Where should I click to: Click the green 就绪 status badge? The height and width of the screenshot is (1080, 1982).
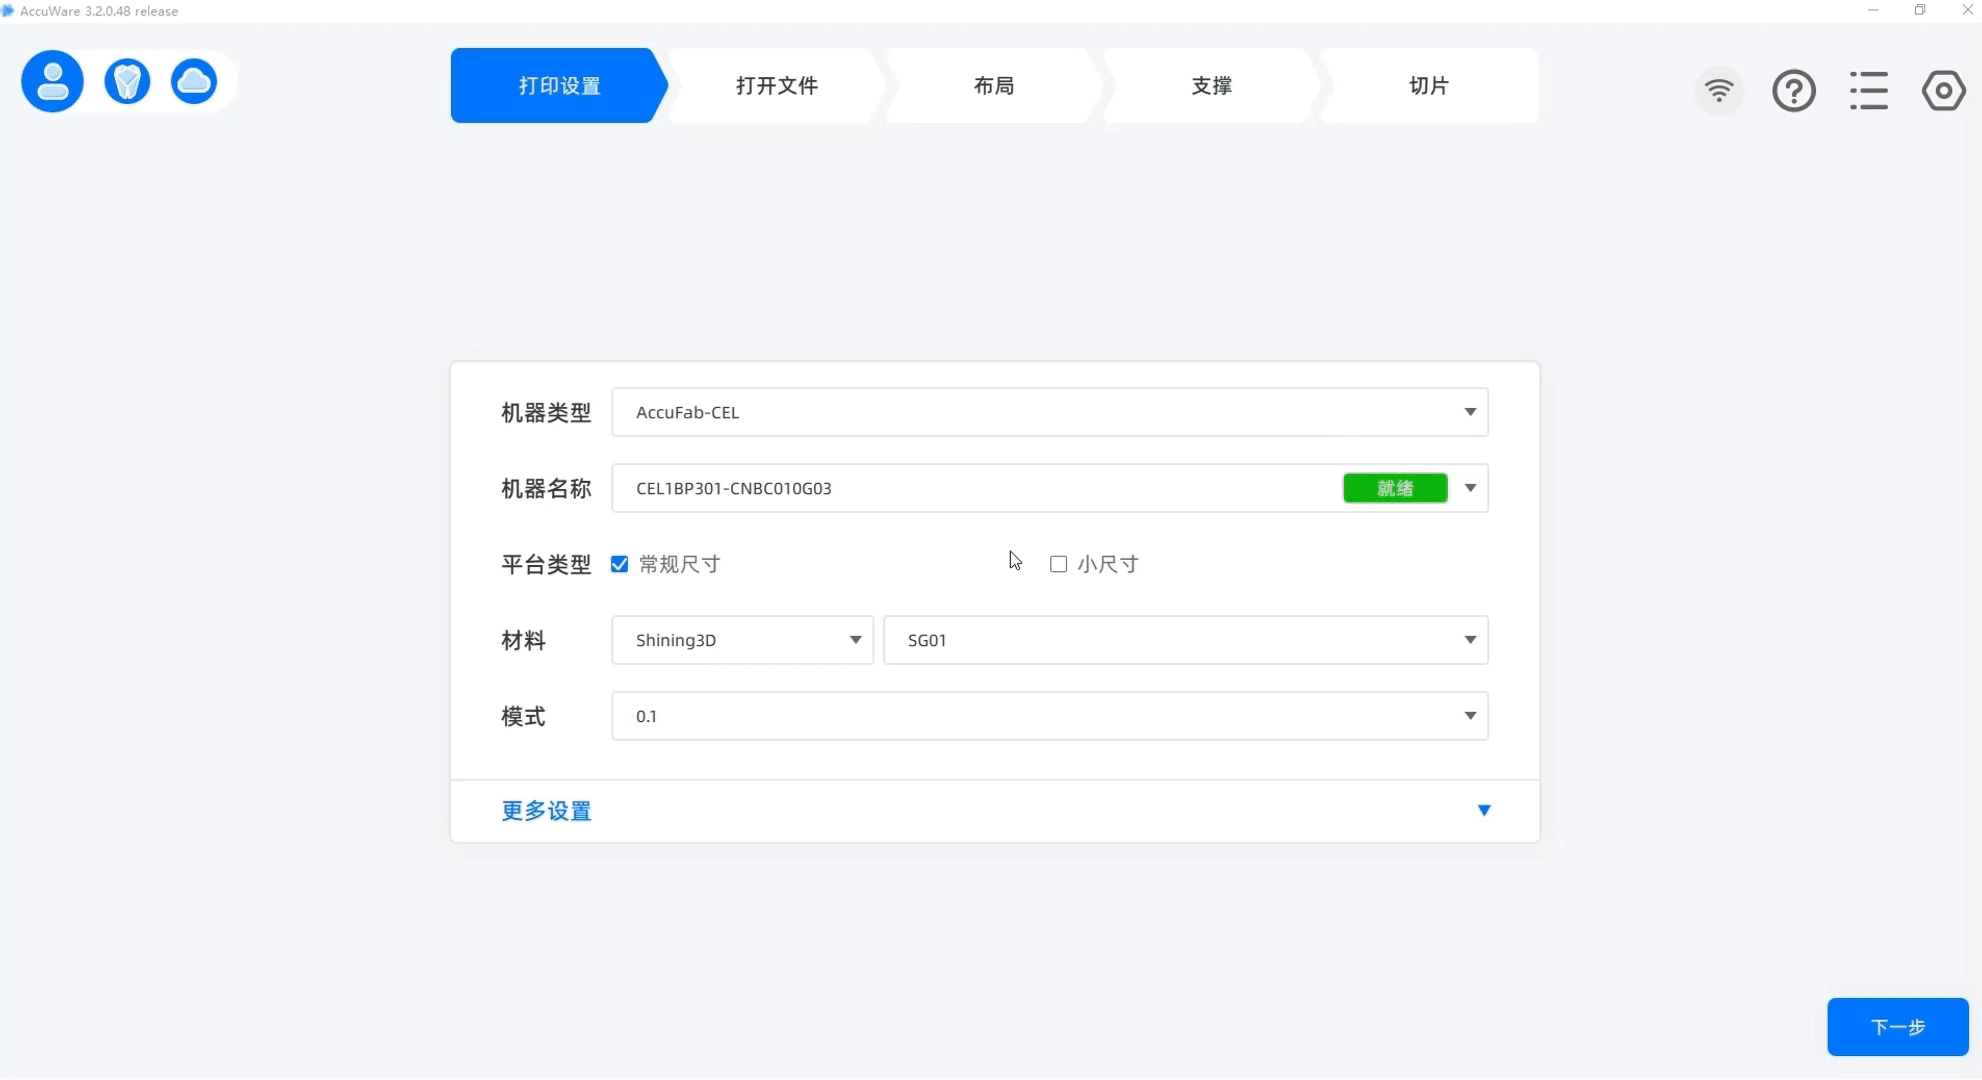[x=1395, y=488]
